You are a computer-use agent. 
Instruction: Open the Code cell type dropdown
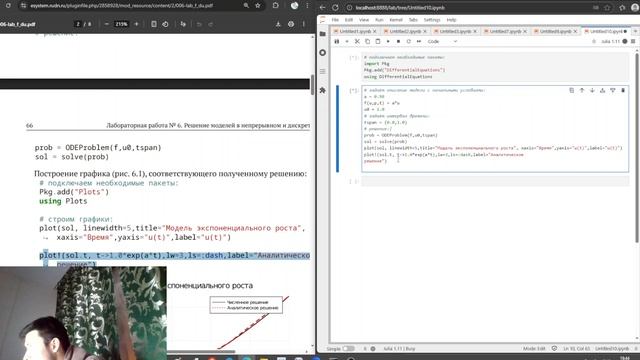(442, 42)
